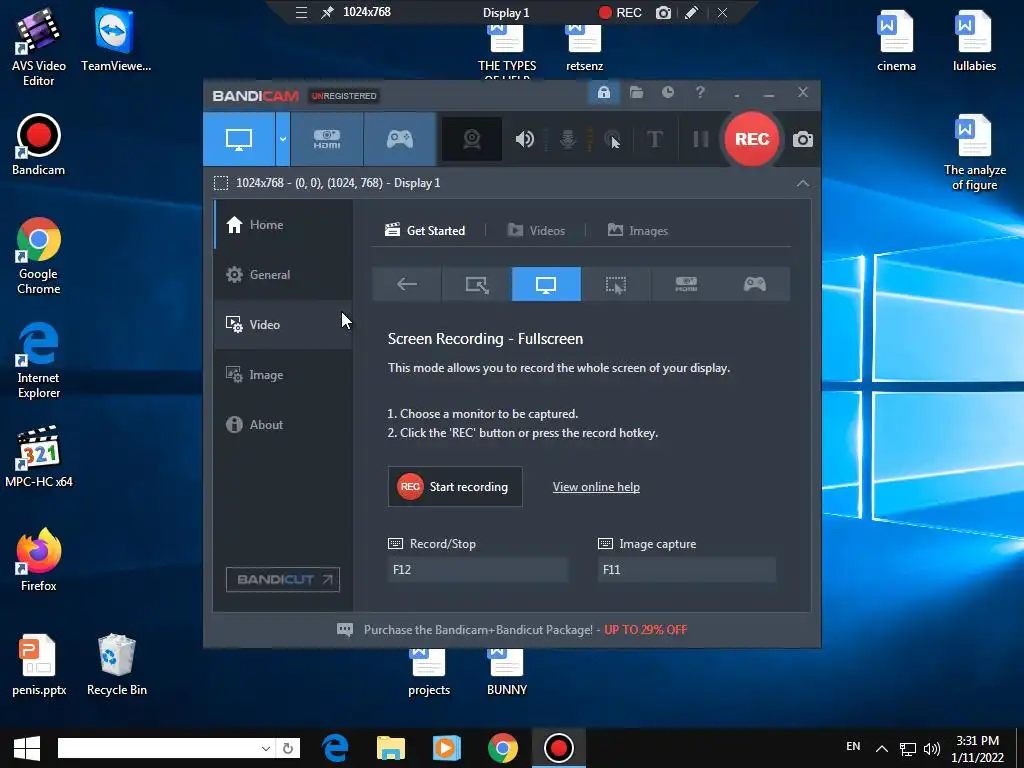Select Game recording mode in top toolbar
1024x768 pixels.
[400, 139]
